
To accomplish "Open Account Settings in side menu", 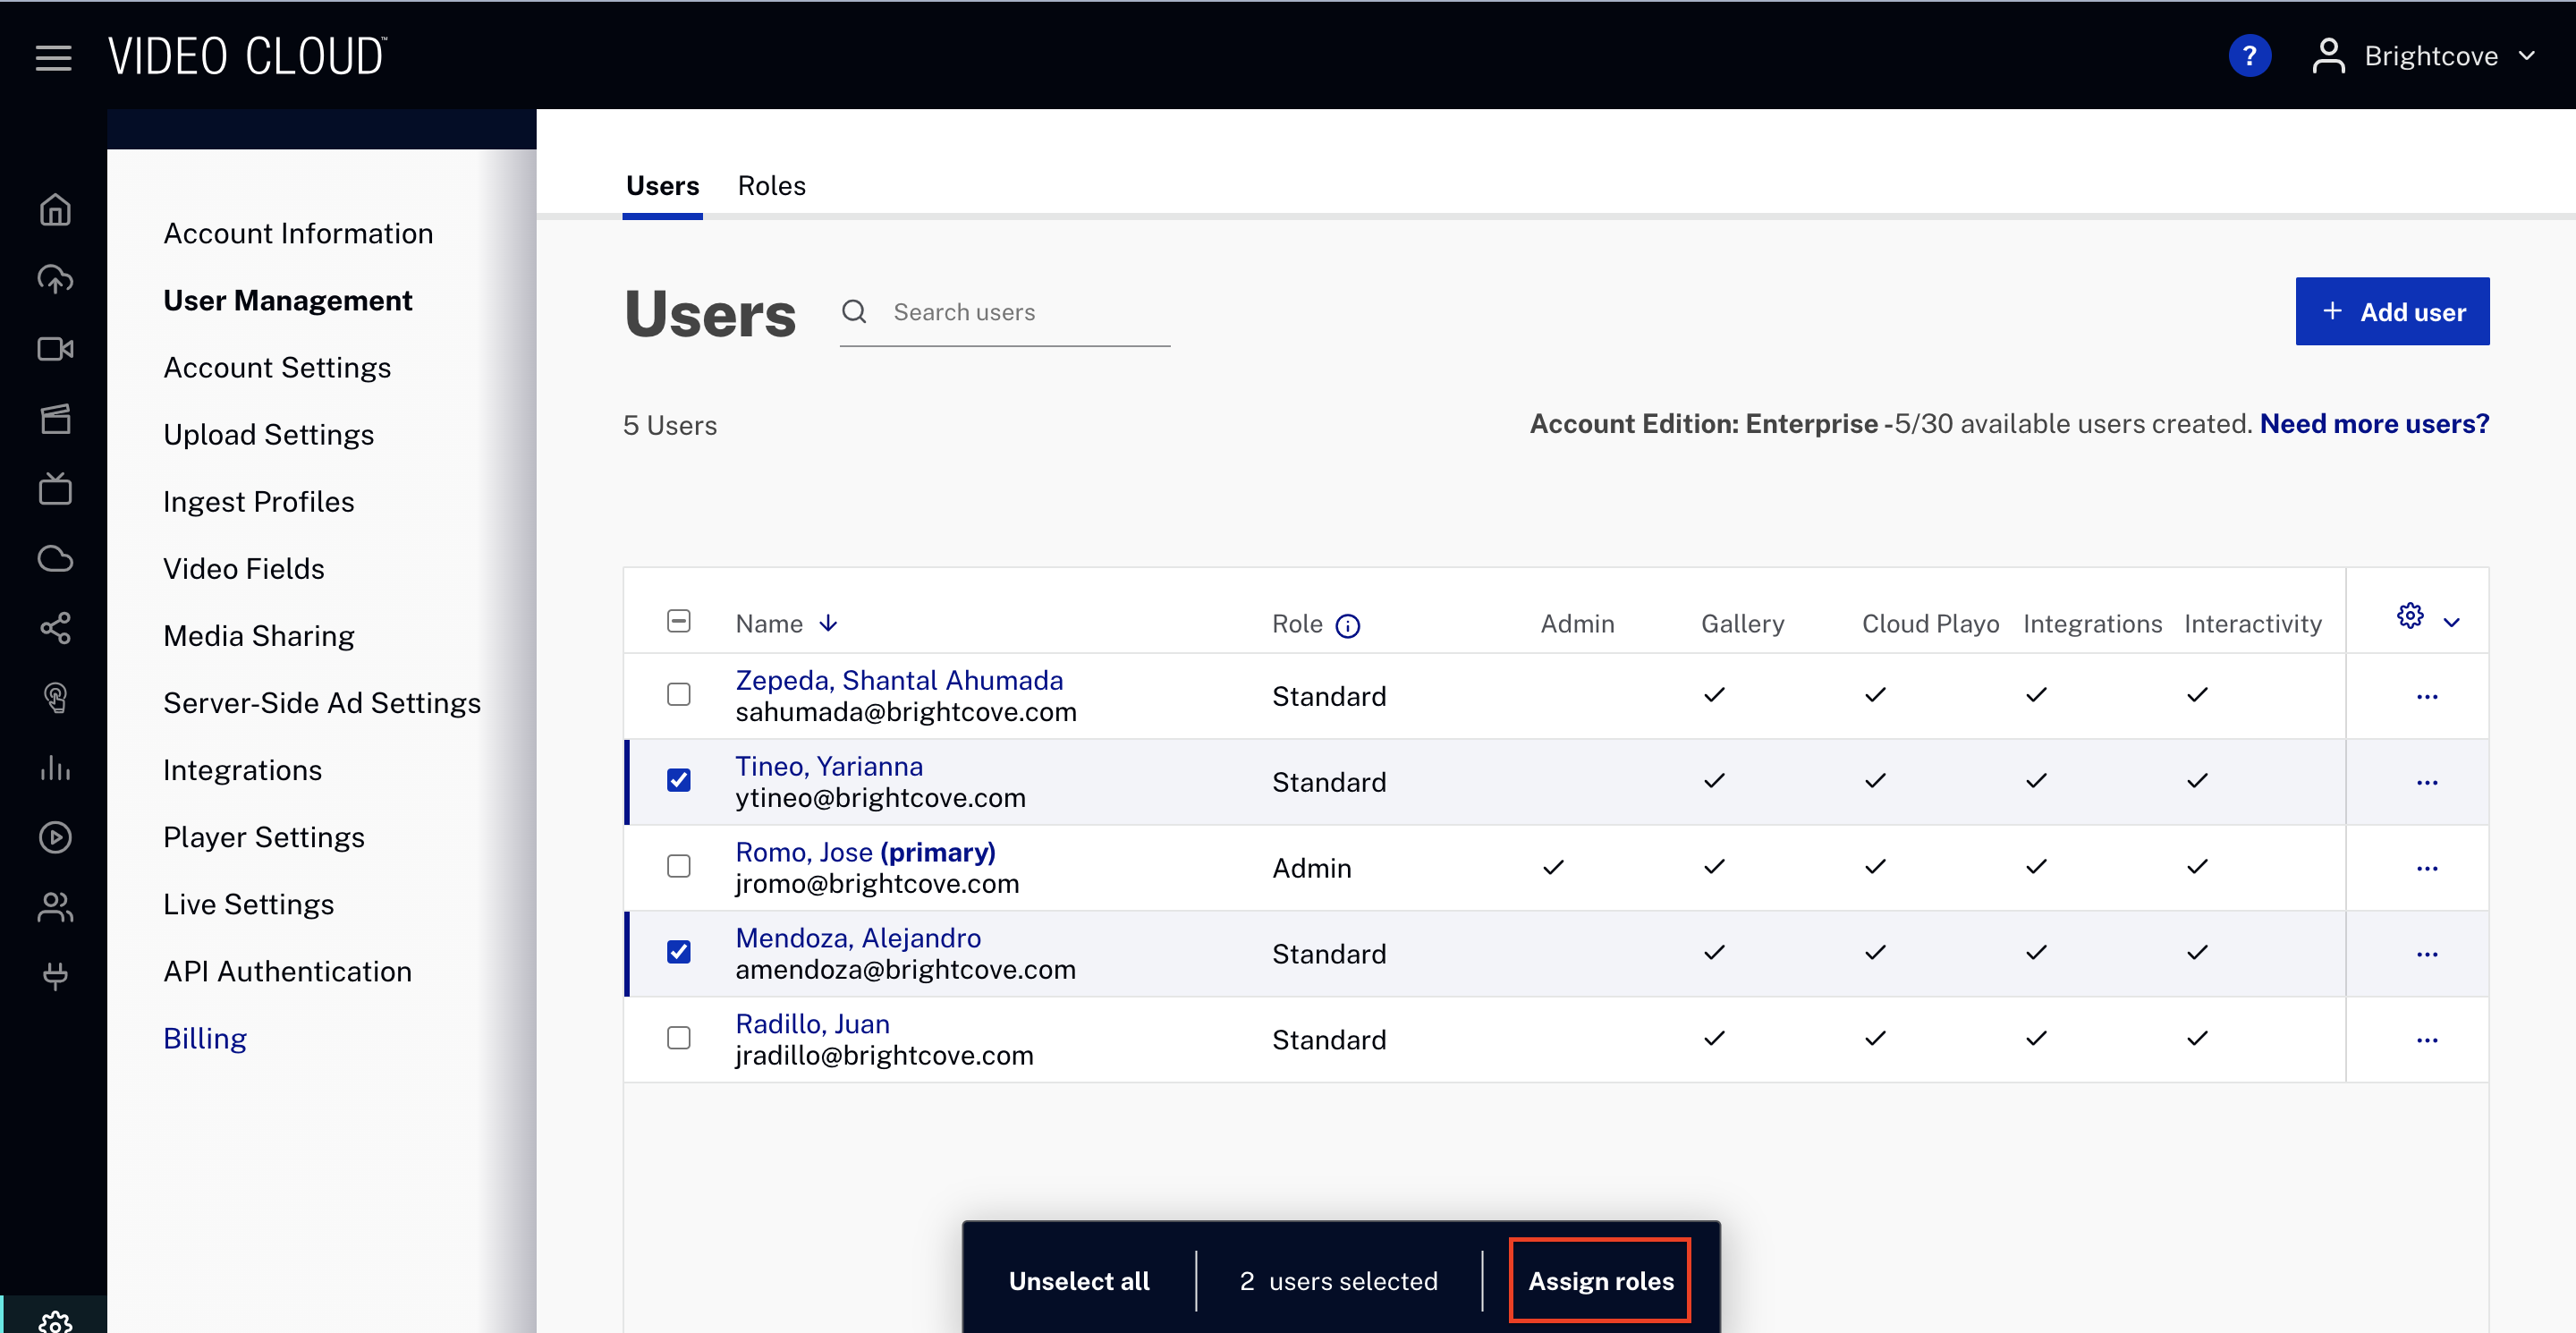I will [277, 367].
